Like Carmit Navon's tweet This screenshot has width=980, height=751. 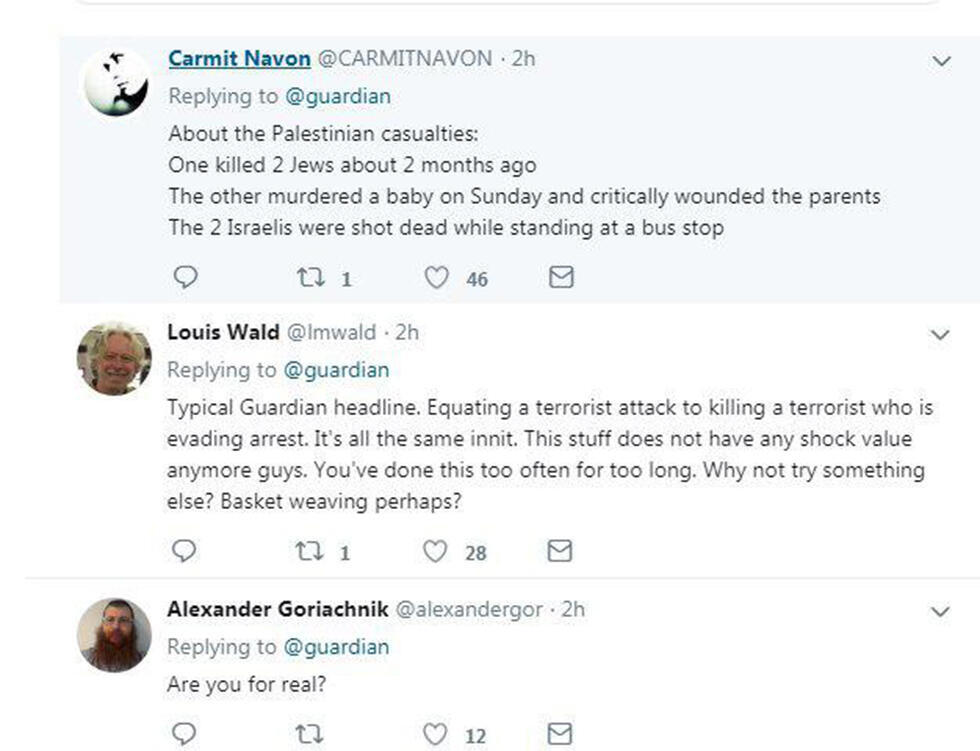[x=437, y=277]
